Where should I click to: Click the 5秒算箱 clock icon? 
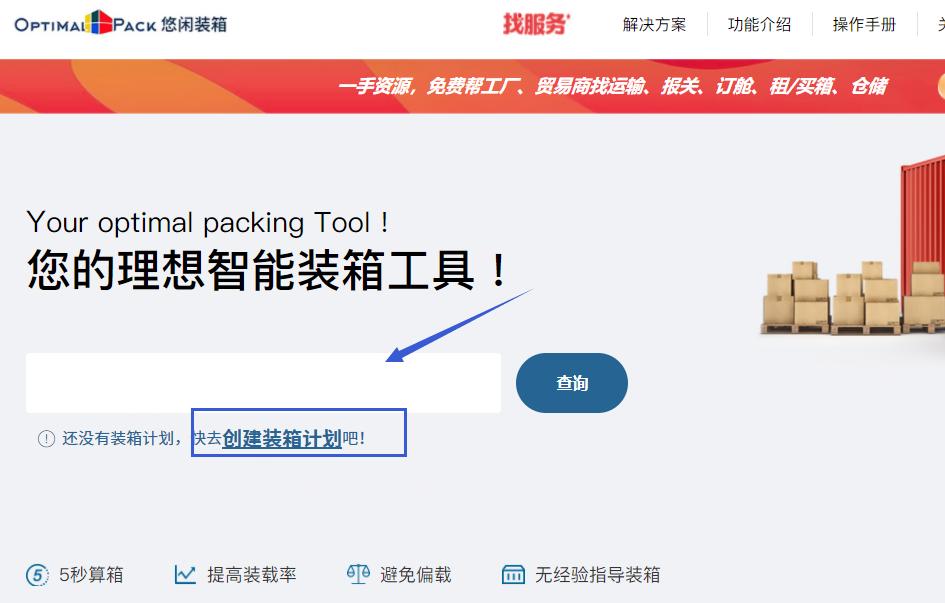point(37,575)
